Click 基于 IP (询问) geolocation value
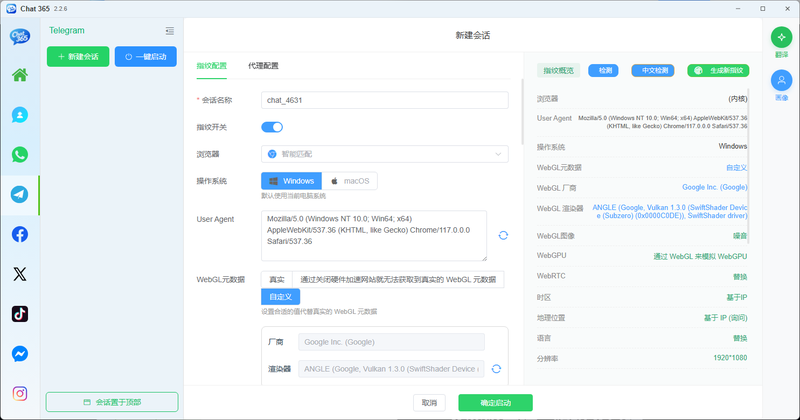The image size is (800, 420). pyautogui.click(x=726, y=317)
